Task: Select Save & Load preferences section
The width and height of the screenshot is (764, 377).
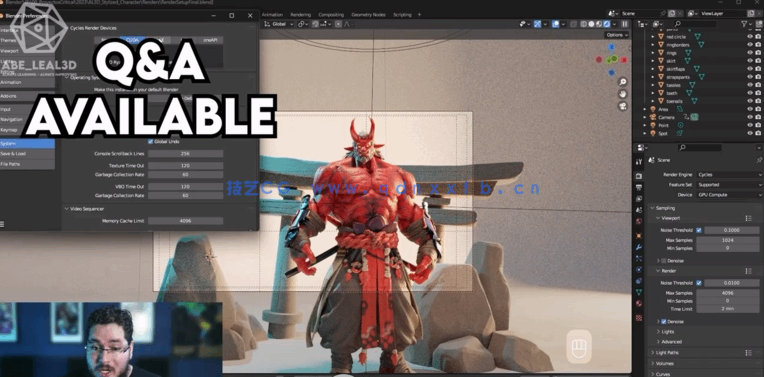Action: (27, 153)
